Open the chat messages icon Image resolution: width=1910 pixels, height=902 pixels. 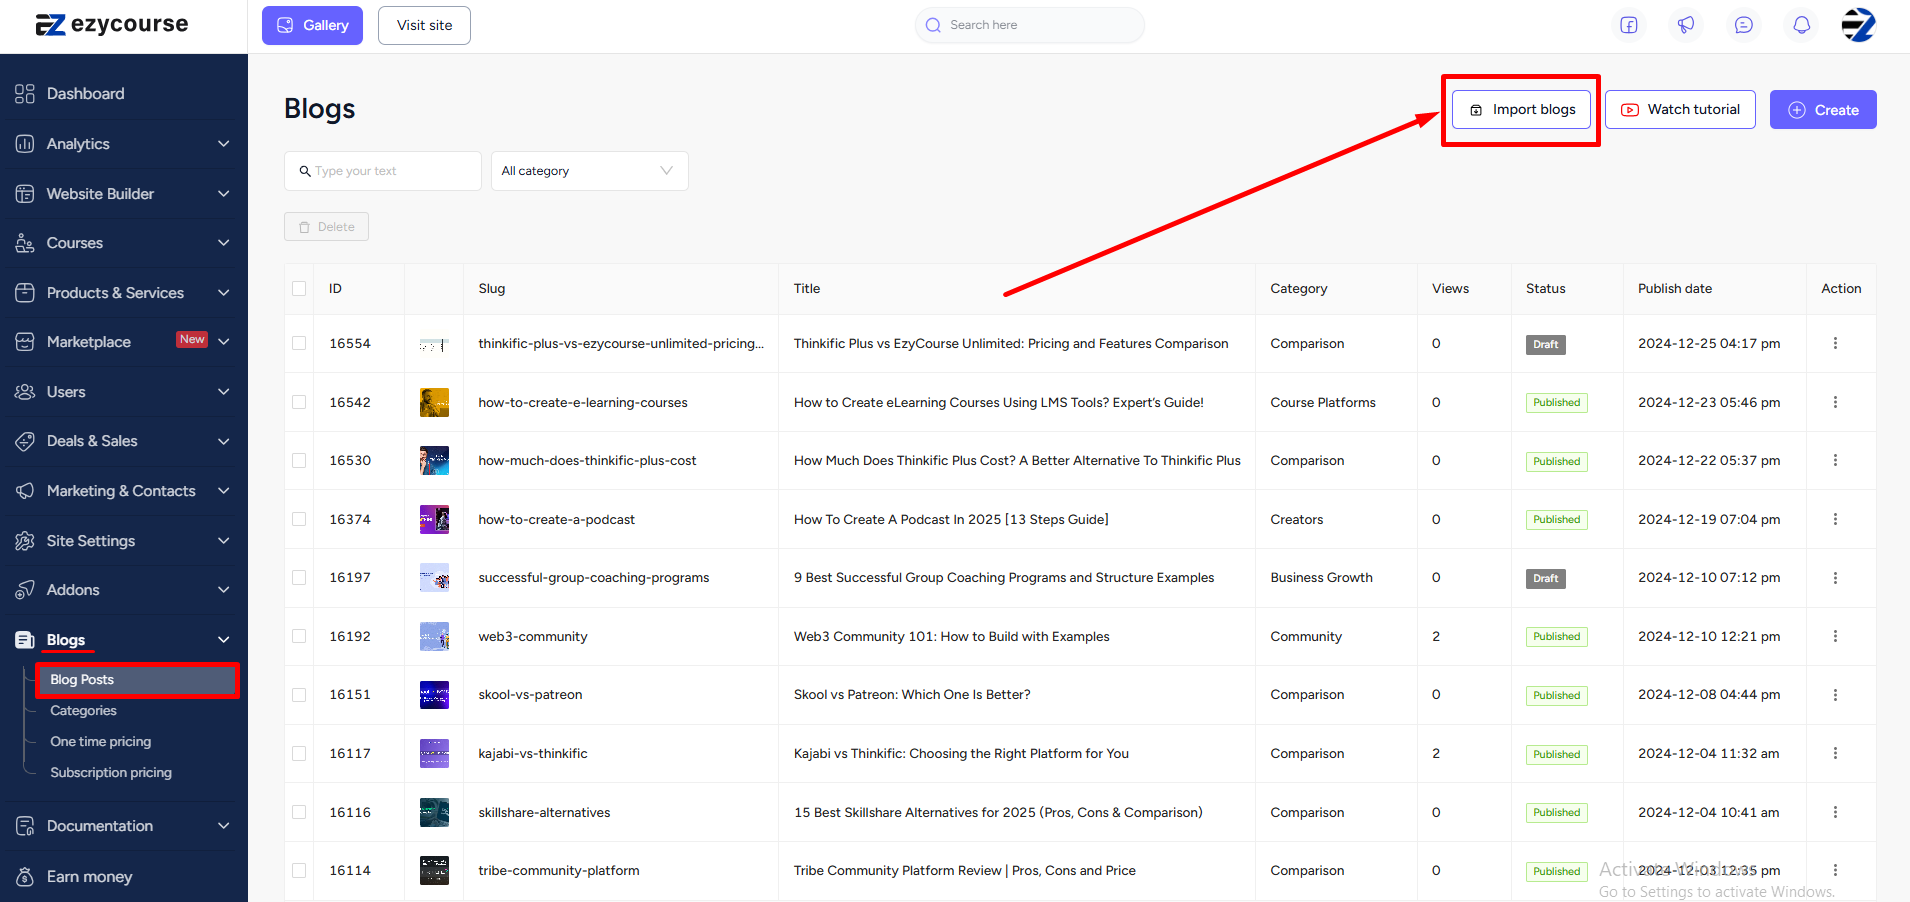[1744, 25]
